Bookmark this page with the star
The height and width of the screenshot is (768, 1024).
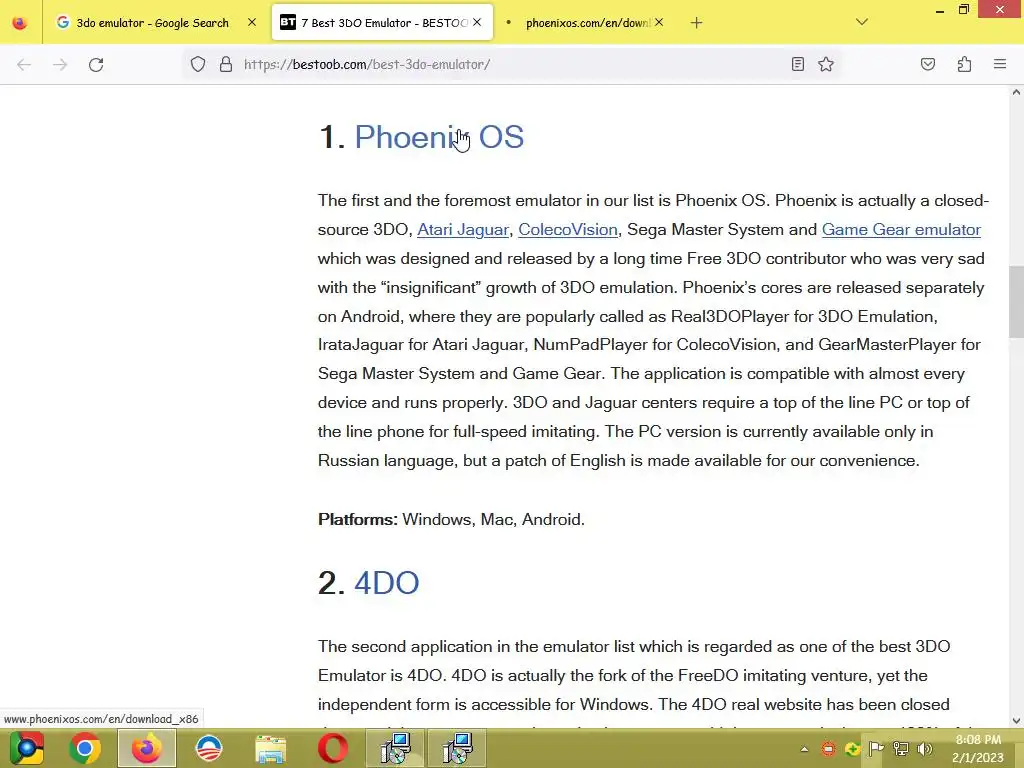click(x=826, y=64)
